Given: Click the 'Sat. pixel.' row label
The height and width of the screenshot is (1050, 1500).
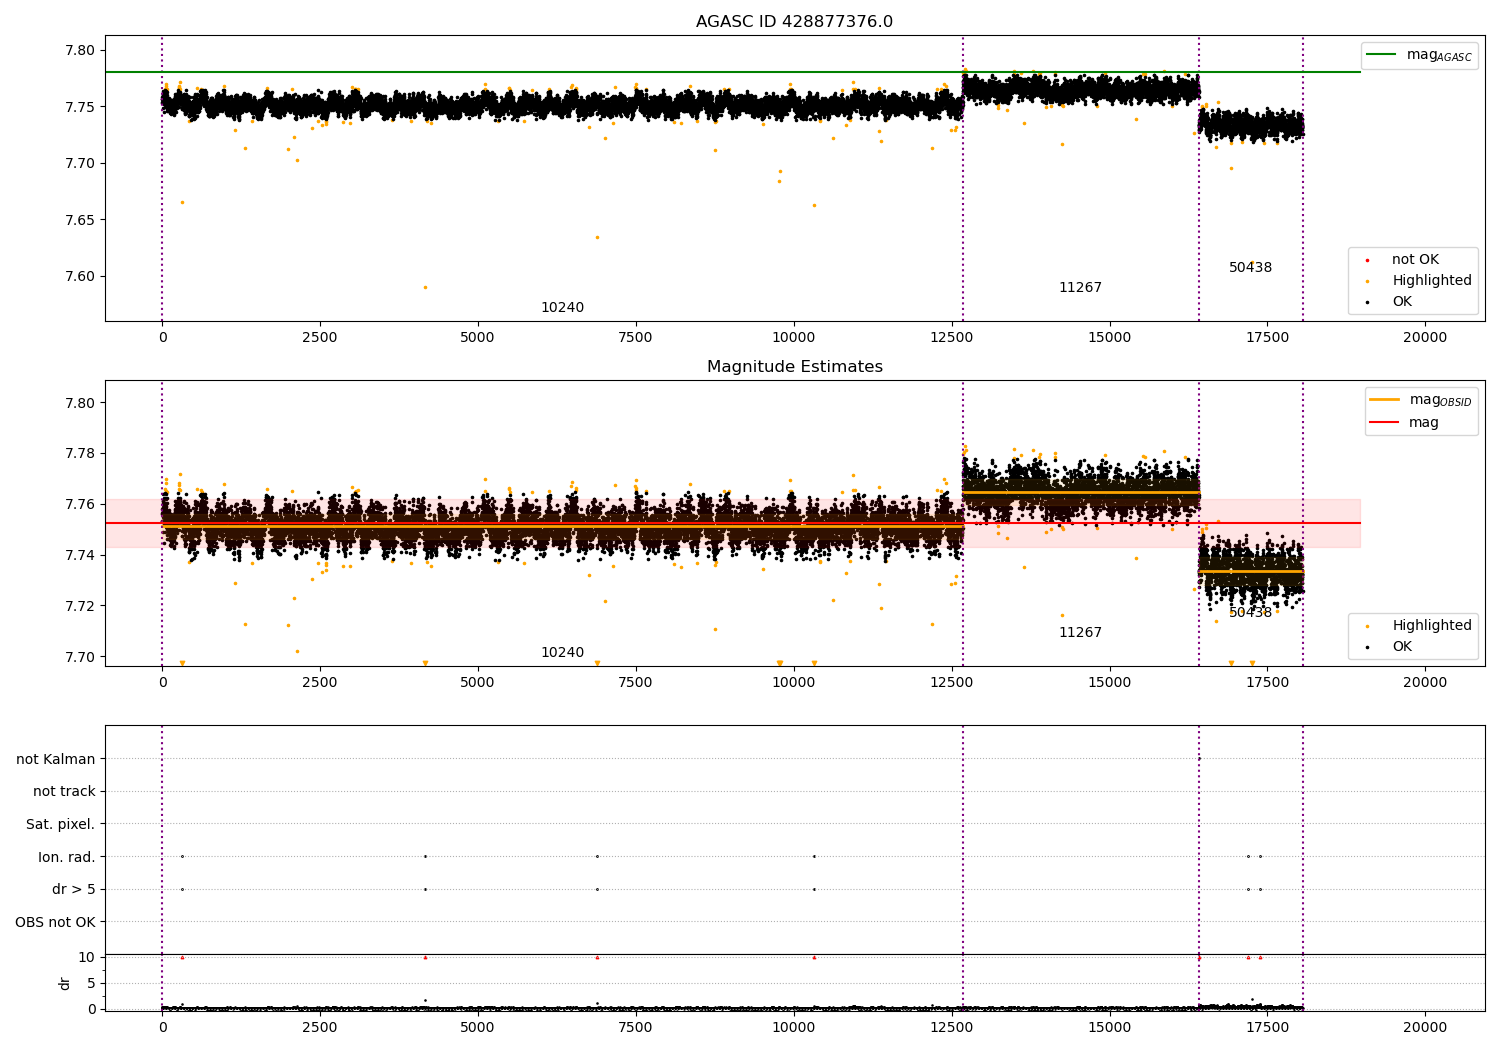Looking at the screenshot, I should [x=61, y=824].
